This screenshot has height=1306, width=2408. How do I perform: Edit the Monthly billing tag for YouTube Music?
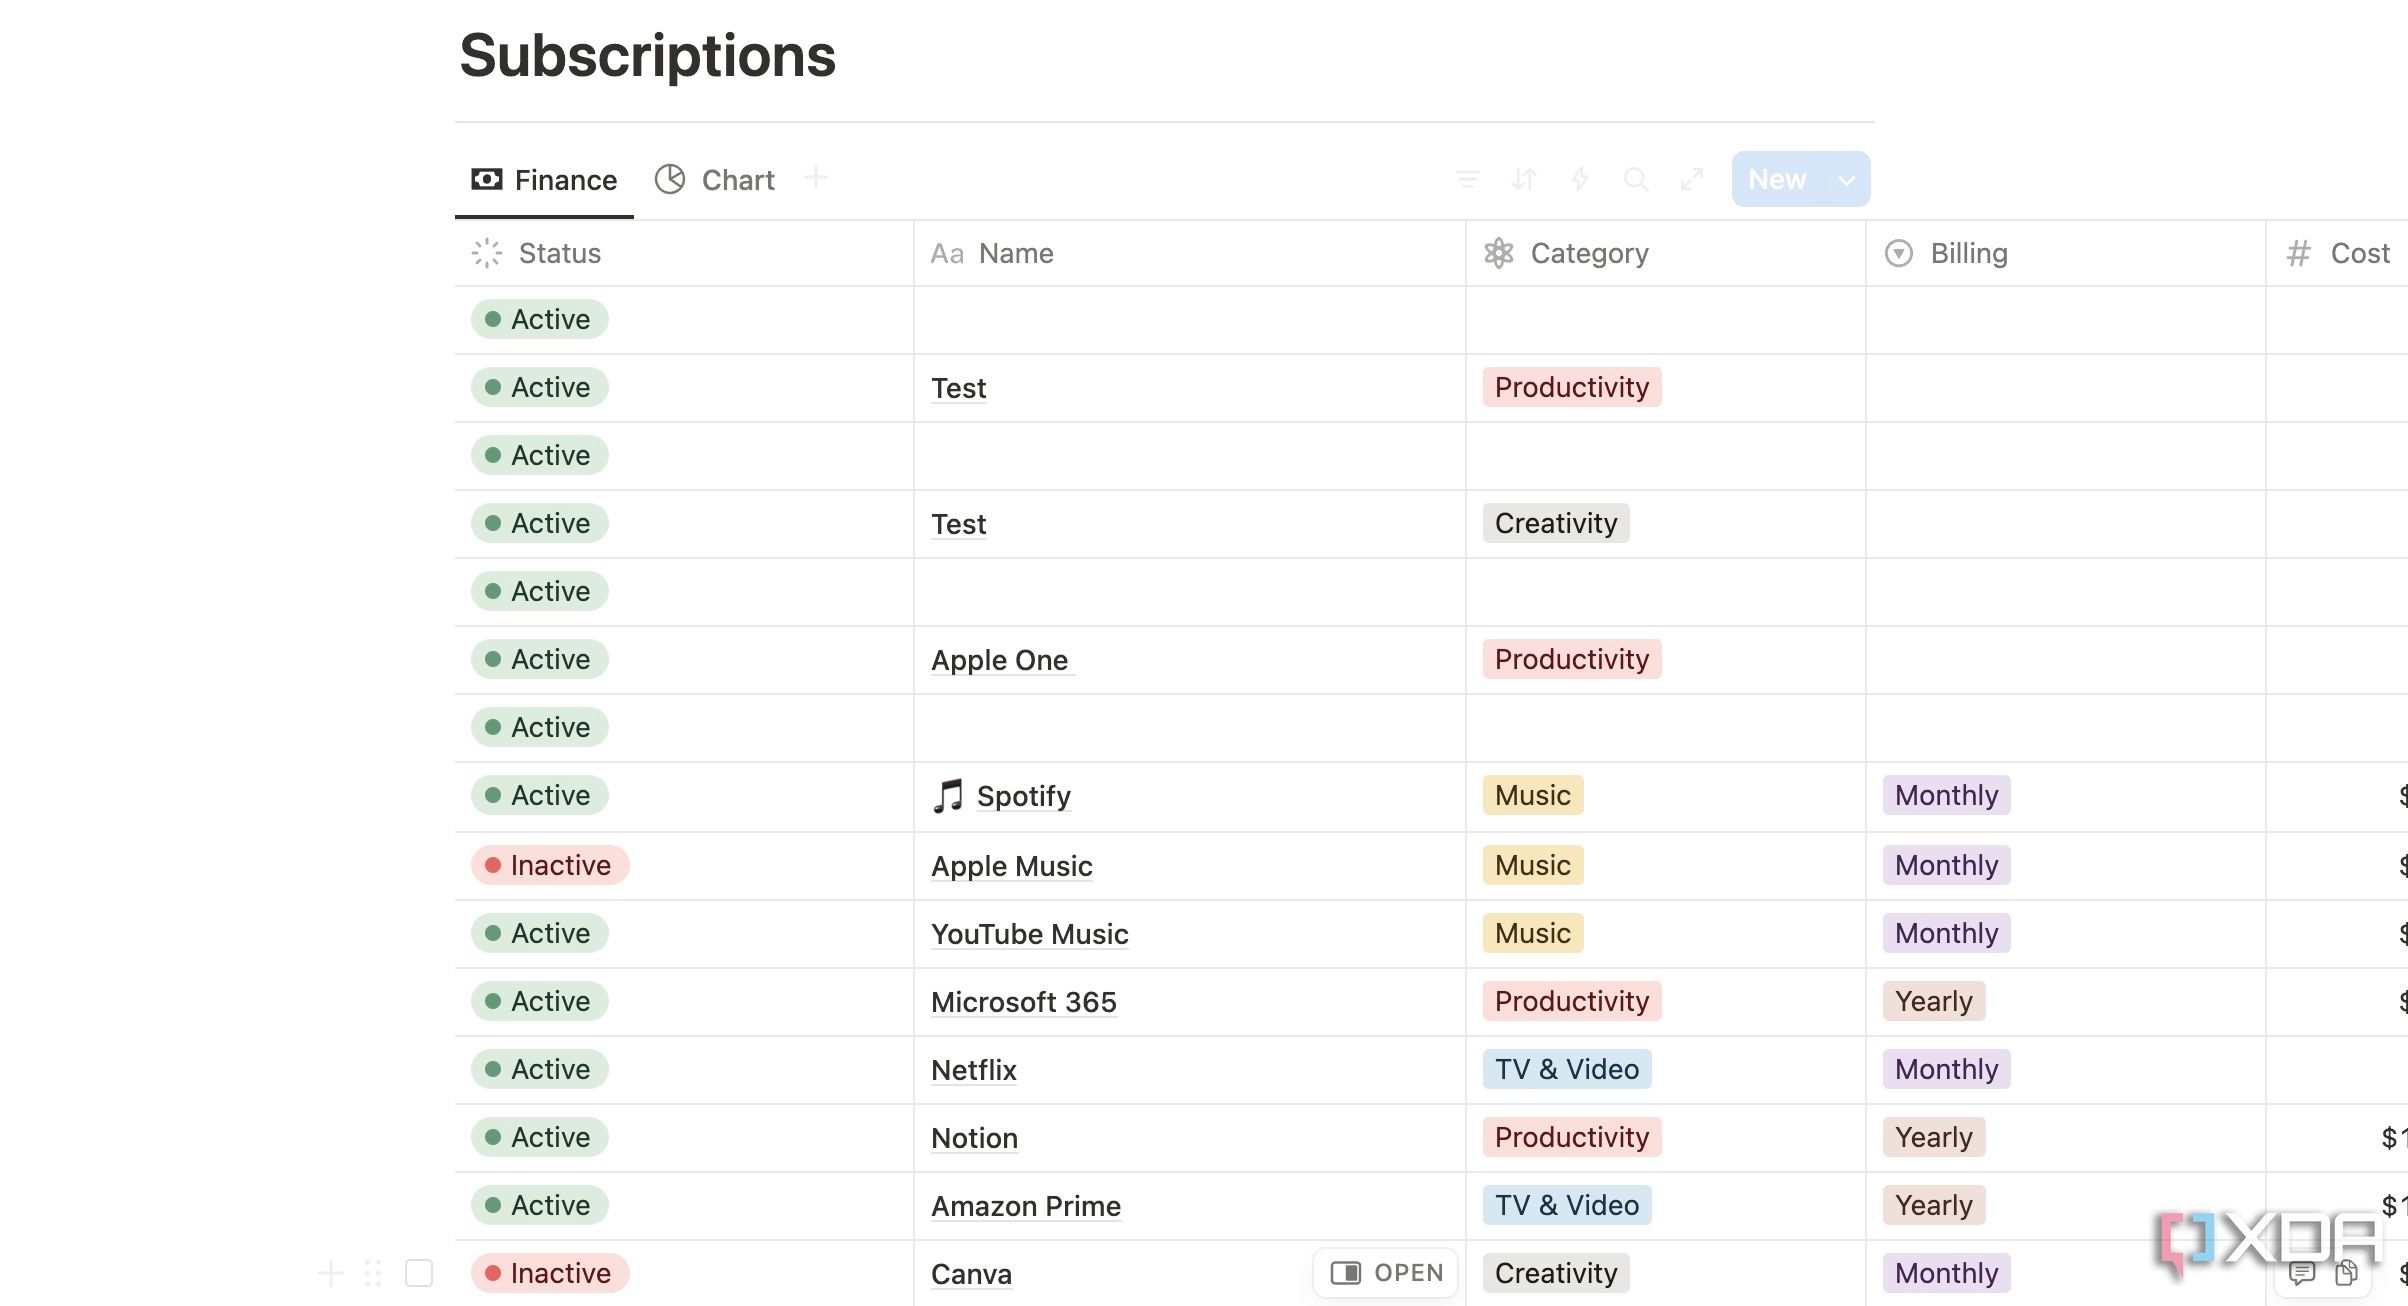(x=1946, y=933)
